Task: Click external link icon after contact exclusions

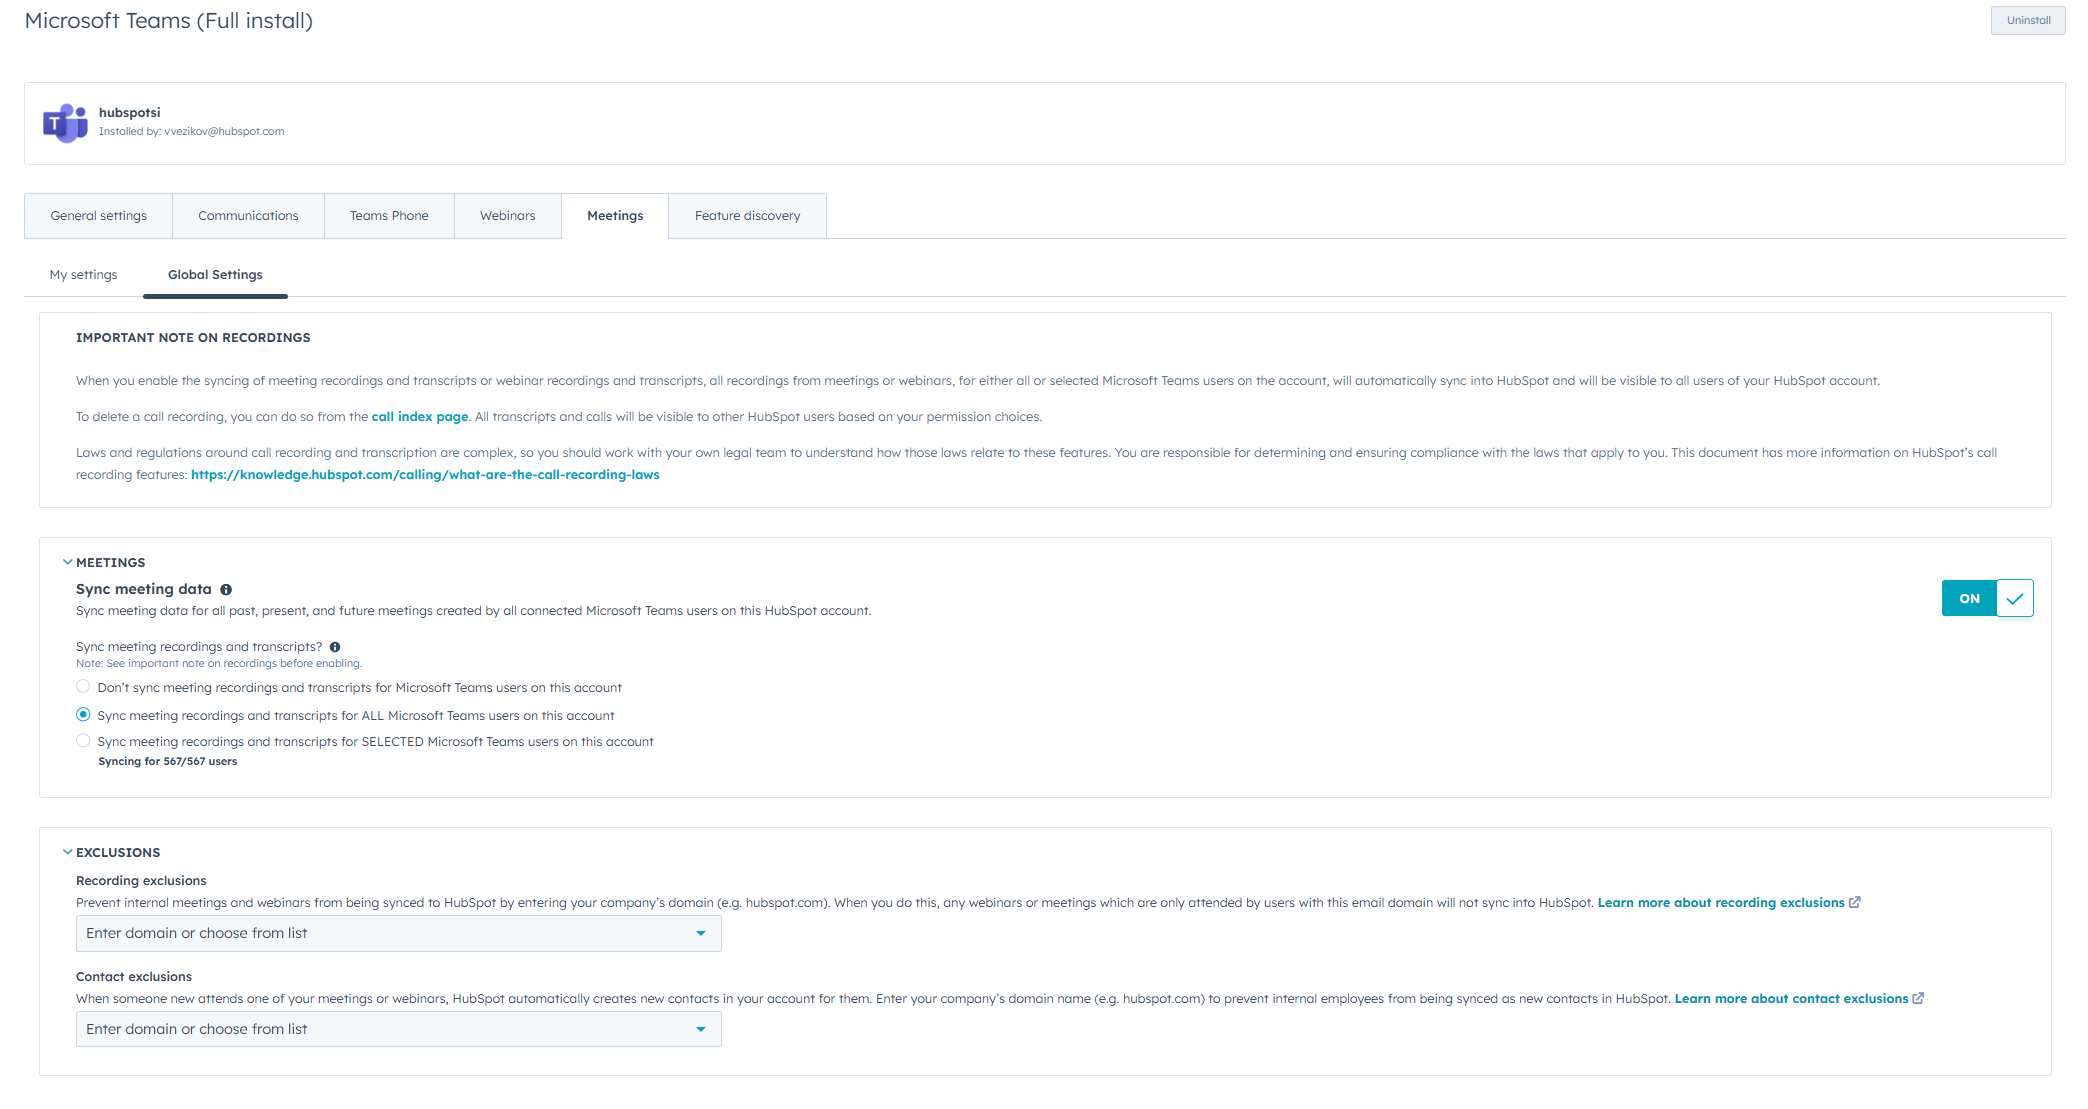Action: point(1918,998)
